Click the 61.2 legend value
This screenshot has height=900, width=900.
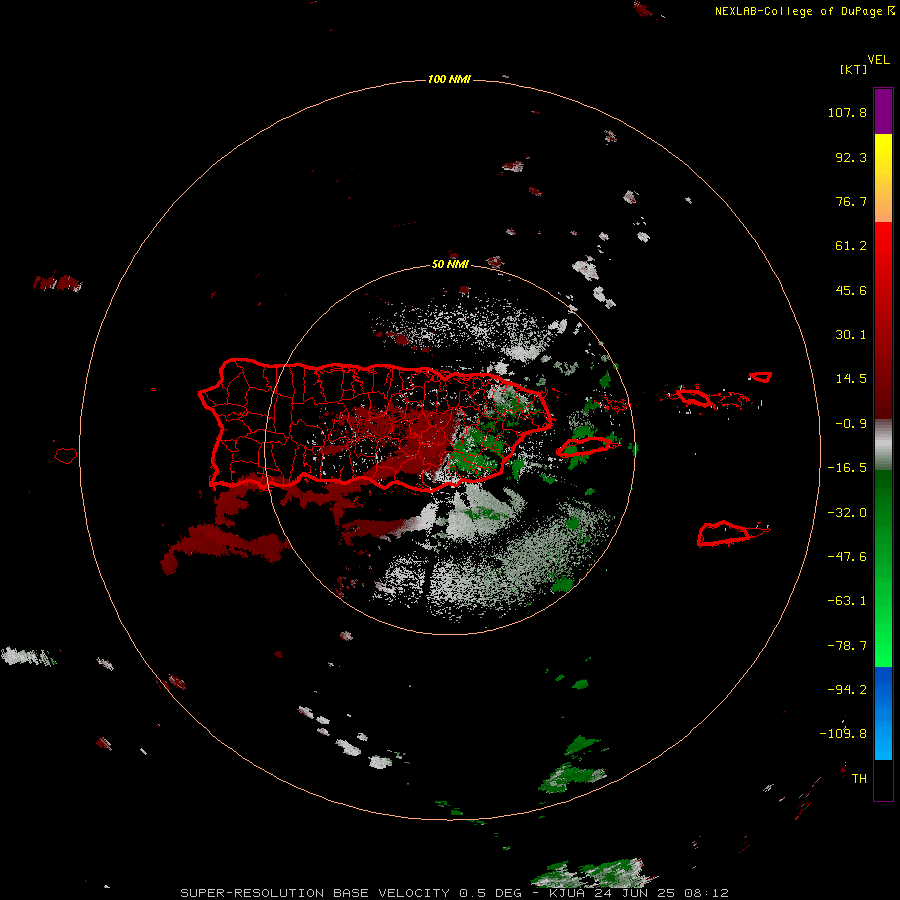point(851,246)
